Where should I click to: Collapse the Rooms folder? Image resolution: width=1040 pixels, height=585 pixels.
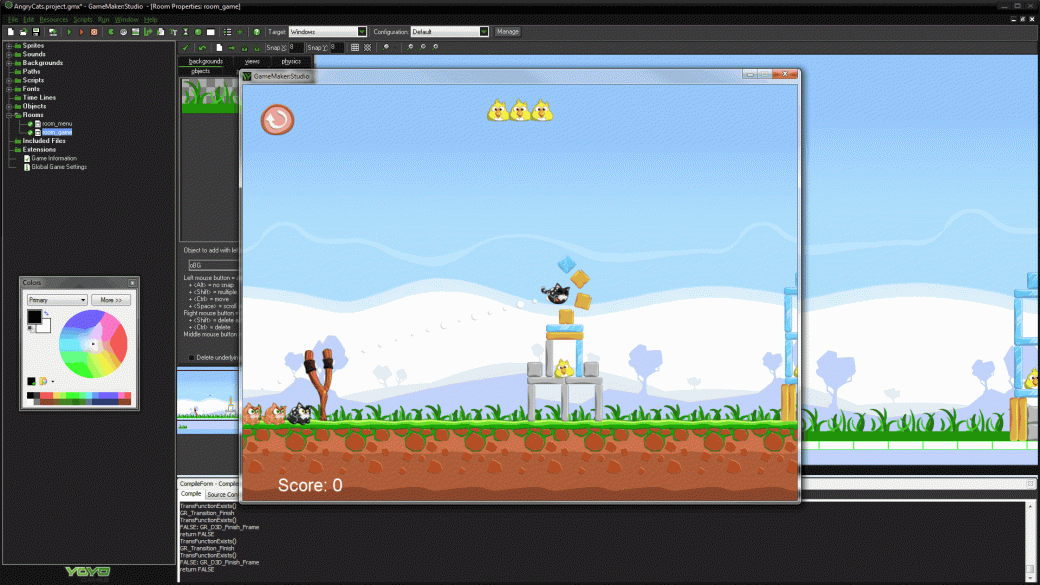(9, 115)
